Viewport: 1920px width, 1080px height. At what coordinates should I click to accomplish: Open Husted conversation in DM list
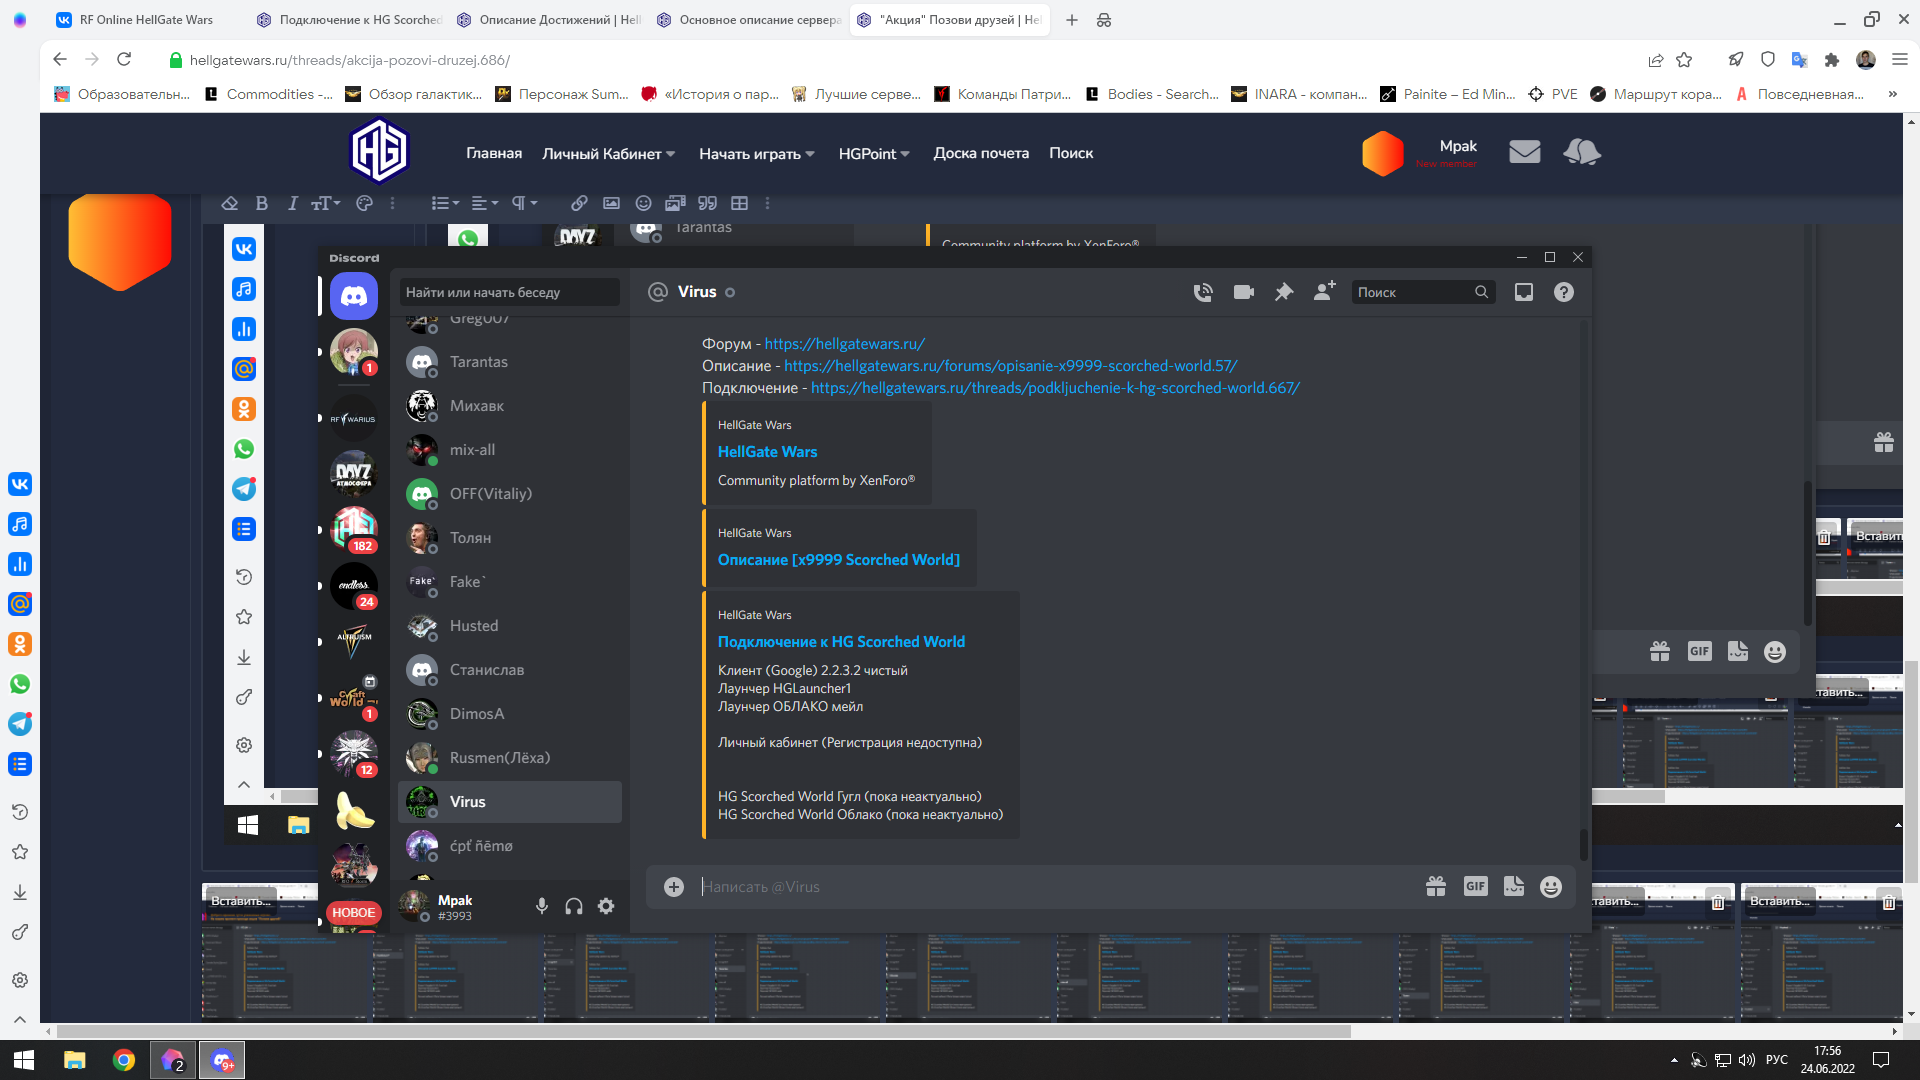pos(510,626)
